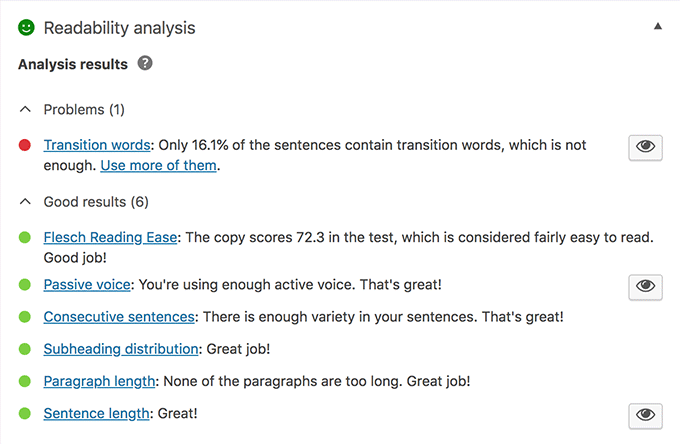The image size is (680, 444).
Task: Click the green bullet beside Passive voice
Action: click(x=25, y=285)
